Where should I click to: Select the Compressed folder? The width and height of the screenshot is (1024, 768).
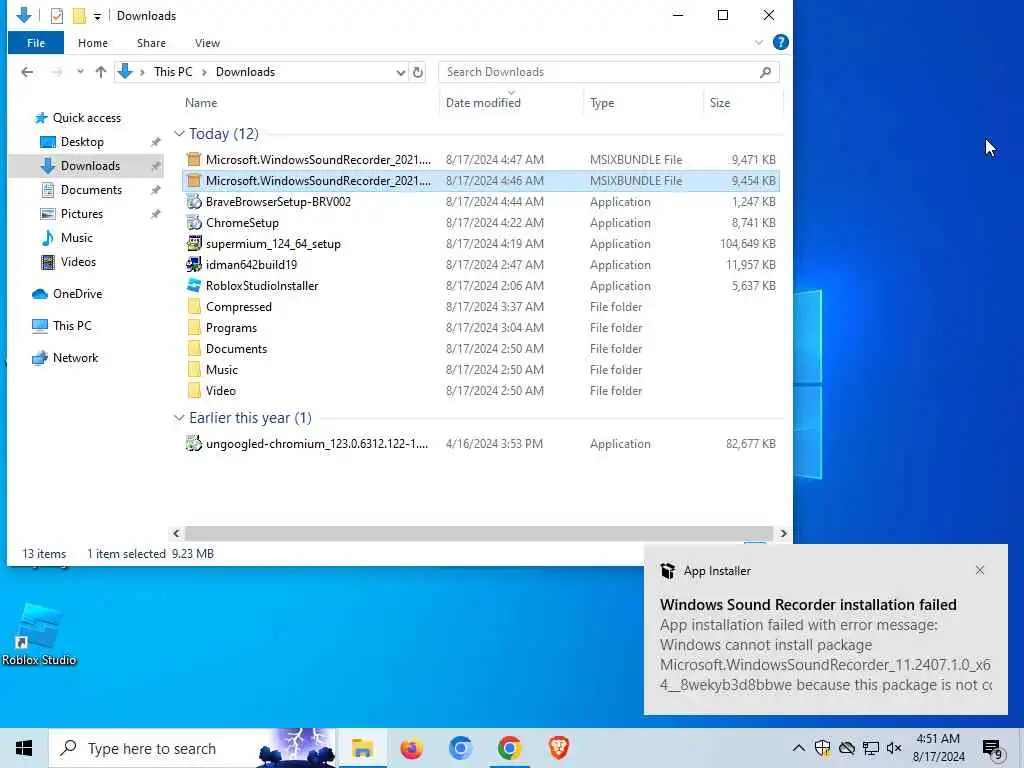click(481, 307)
